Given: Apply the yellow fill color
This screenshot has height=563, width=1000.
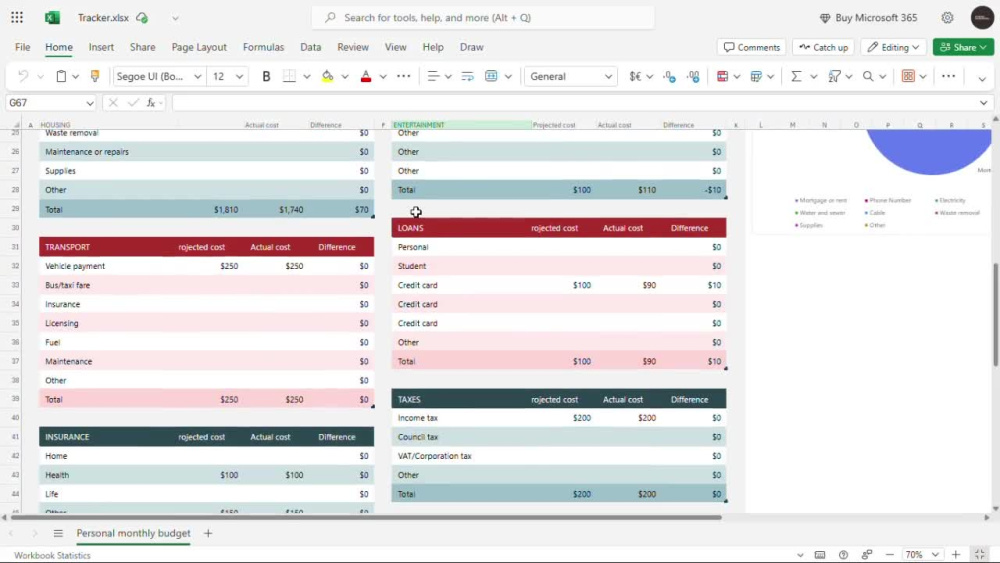Looking at the screenshot, I should 327,77.
